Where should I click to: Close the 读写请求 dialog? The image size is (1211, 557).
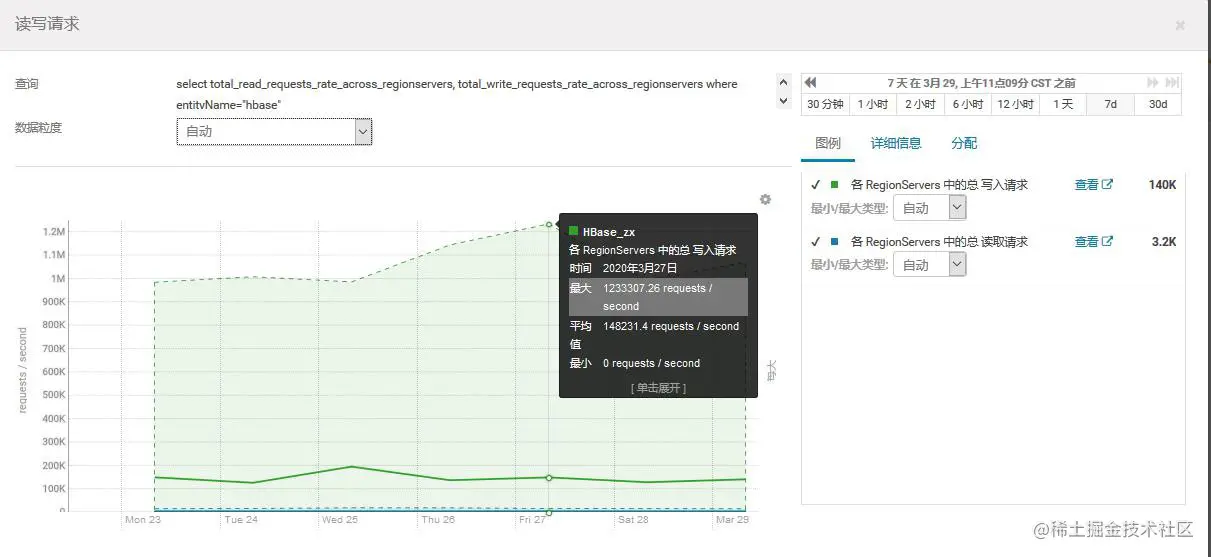1180,26
